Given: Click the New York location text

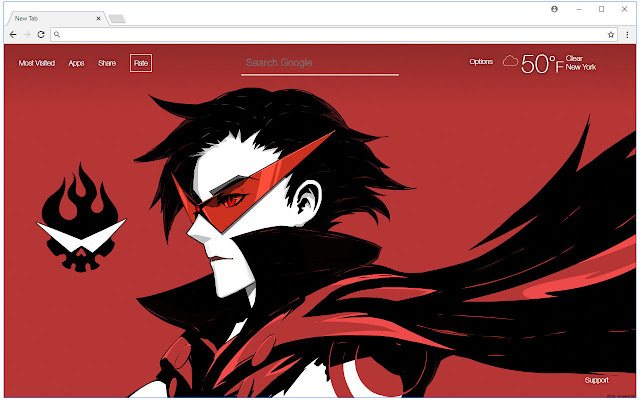Looking at the screenshot, I should click(581, 67).
